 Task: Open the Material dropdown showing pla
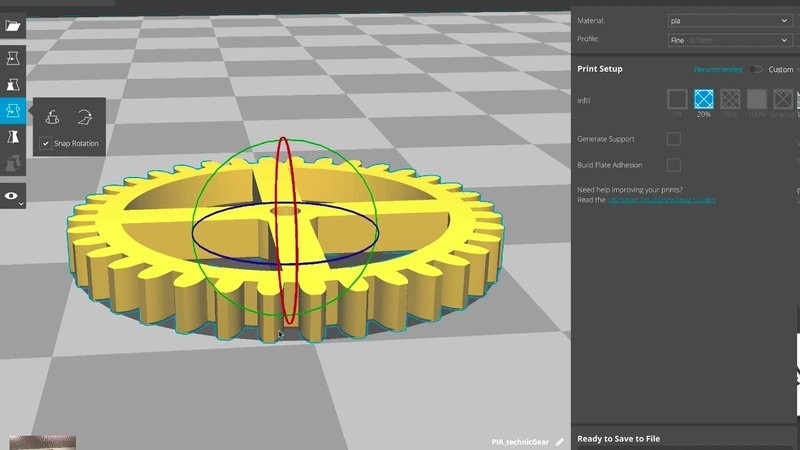730,20
